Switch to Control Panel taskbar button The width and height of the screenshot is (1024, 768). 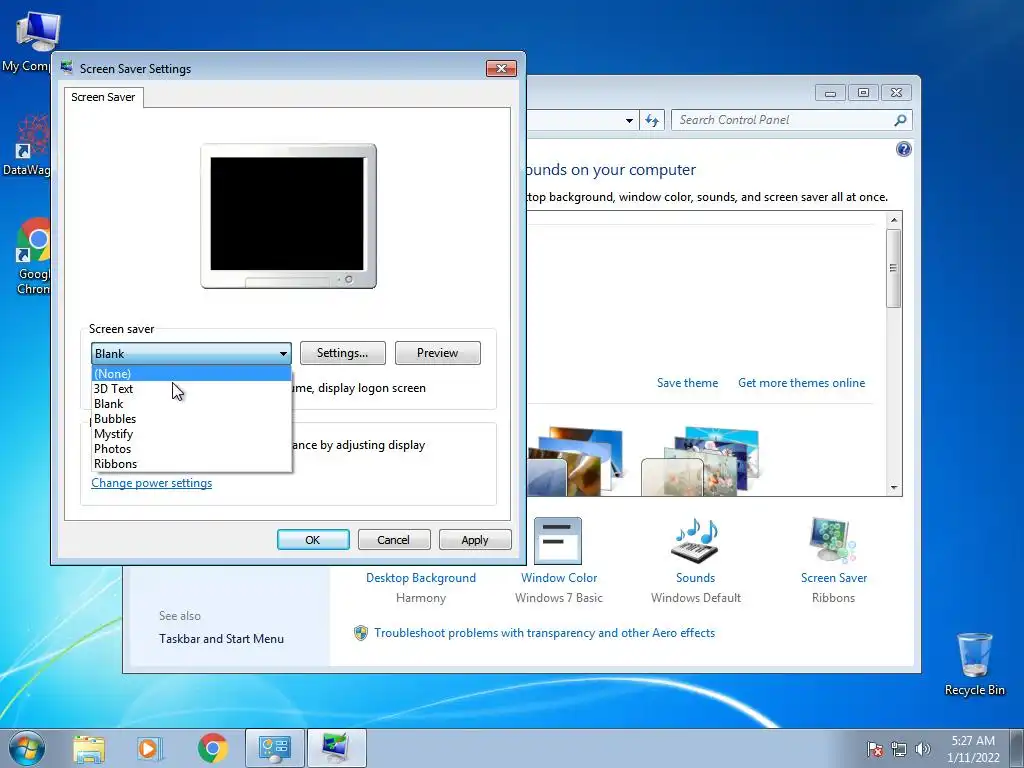tap(275, 748)
